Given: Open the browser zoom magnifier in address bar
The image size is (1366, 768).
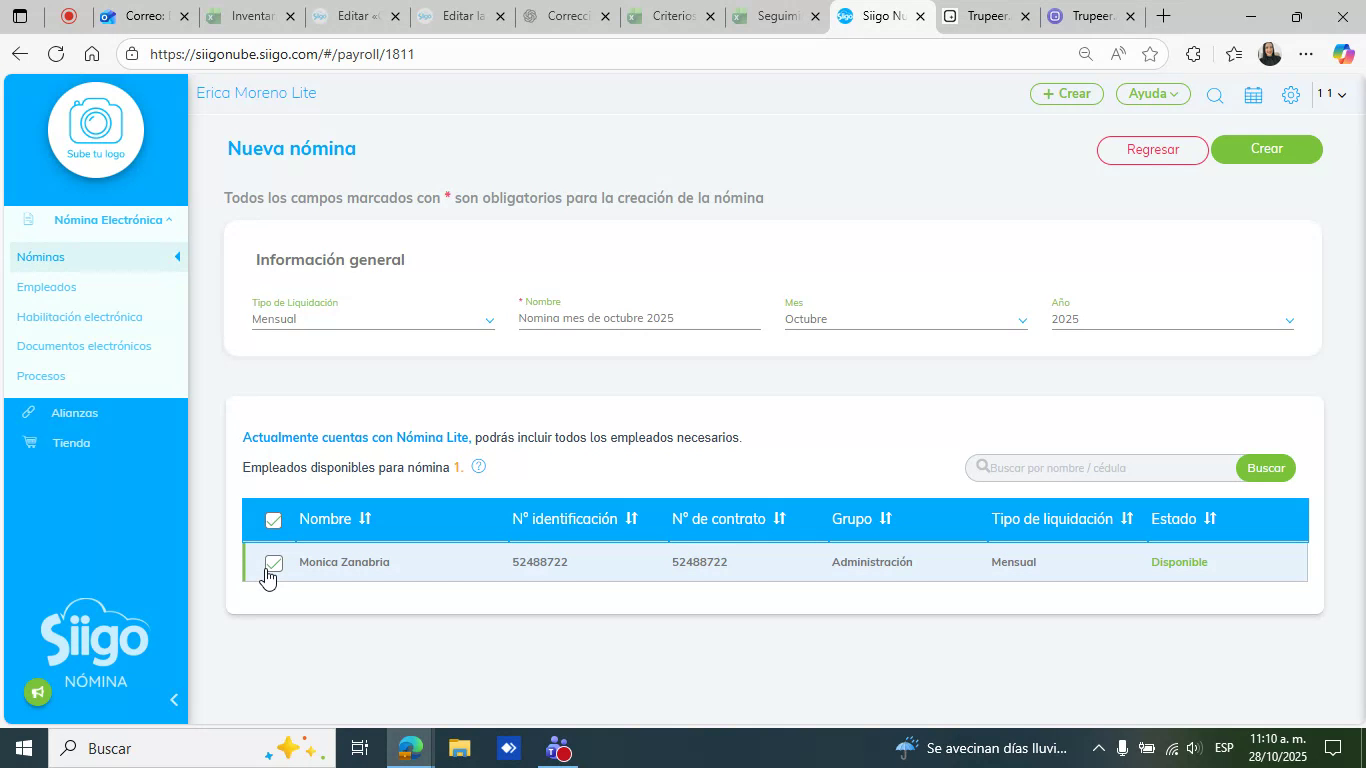Looking at the screenshot, I should (x=1085, y=54).
